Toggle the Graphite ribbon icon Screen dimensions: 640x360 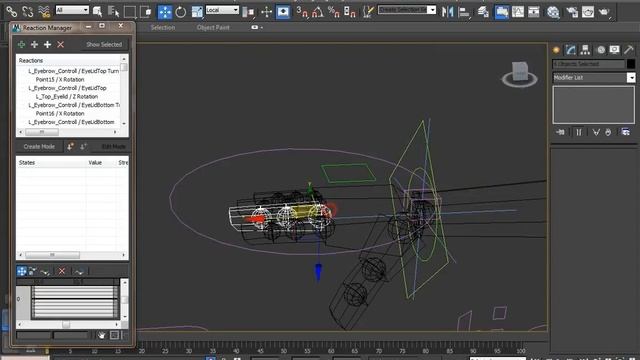pos(502,12)
